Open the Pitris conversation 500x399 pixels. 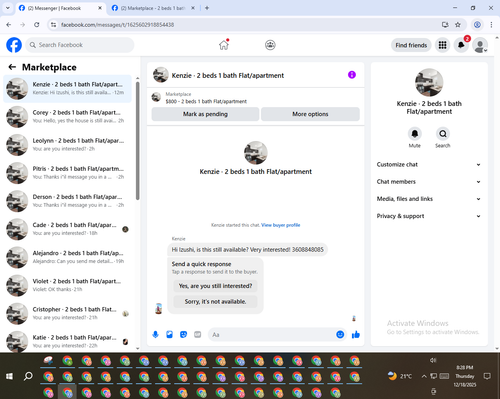pos(67,173)
